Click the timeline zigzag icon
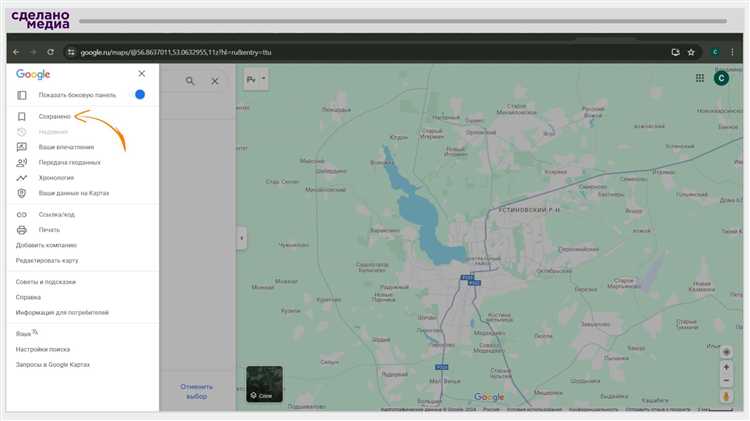Screen dimensions: 750x421 (22, 178)
